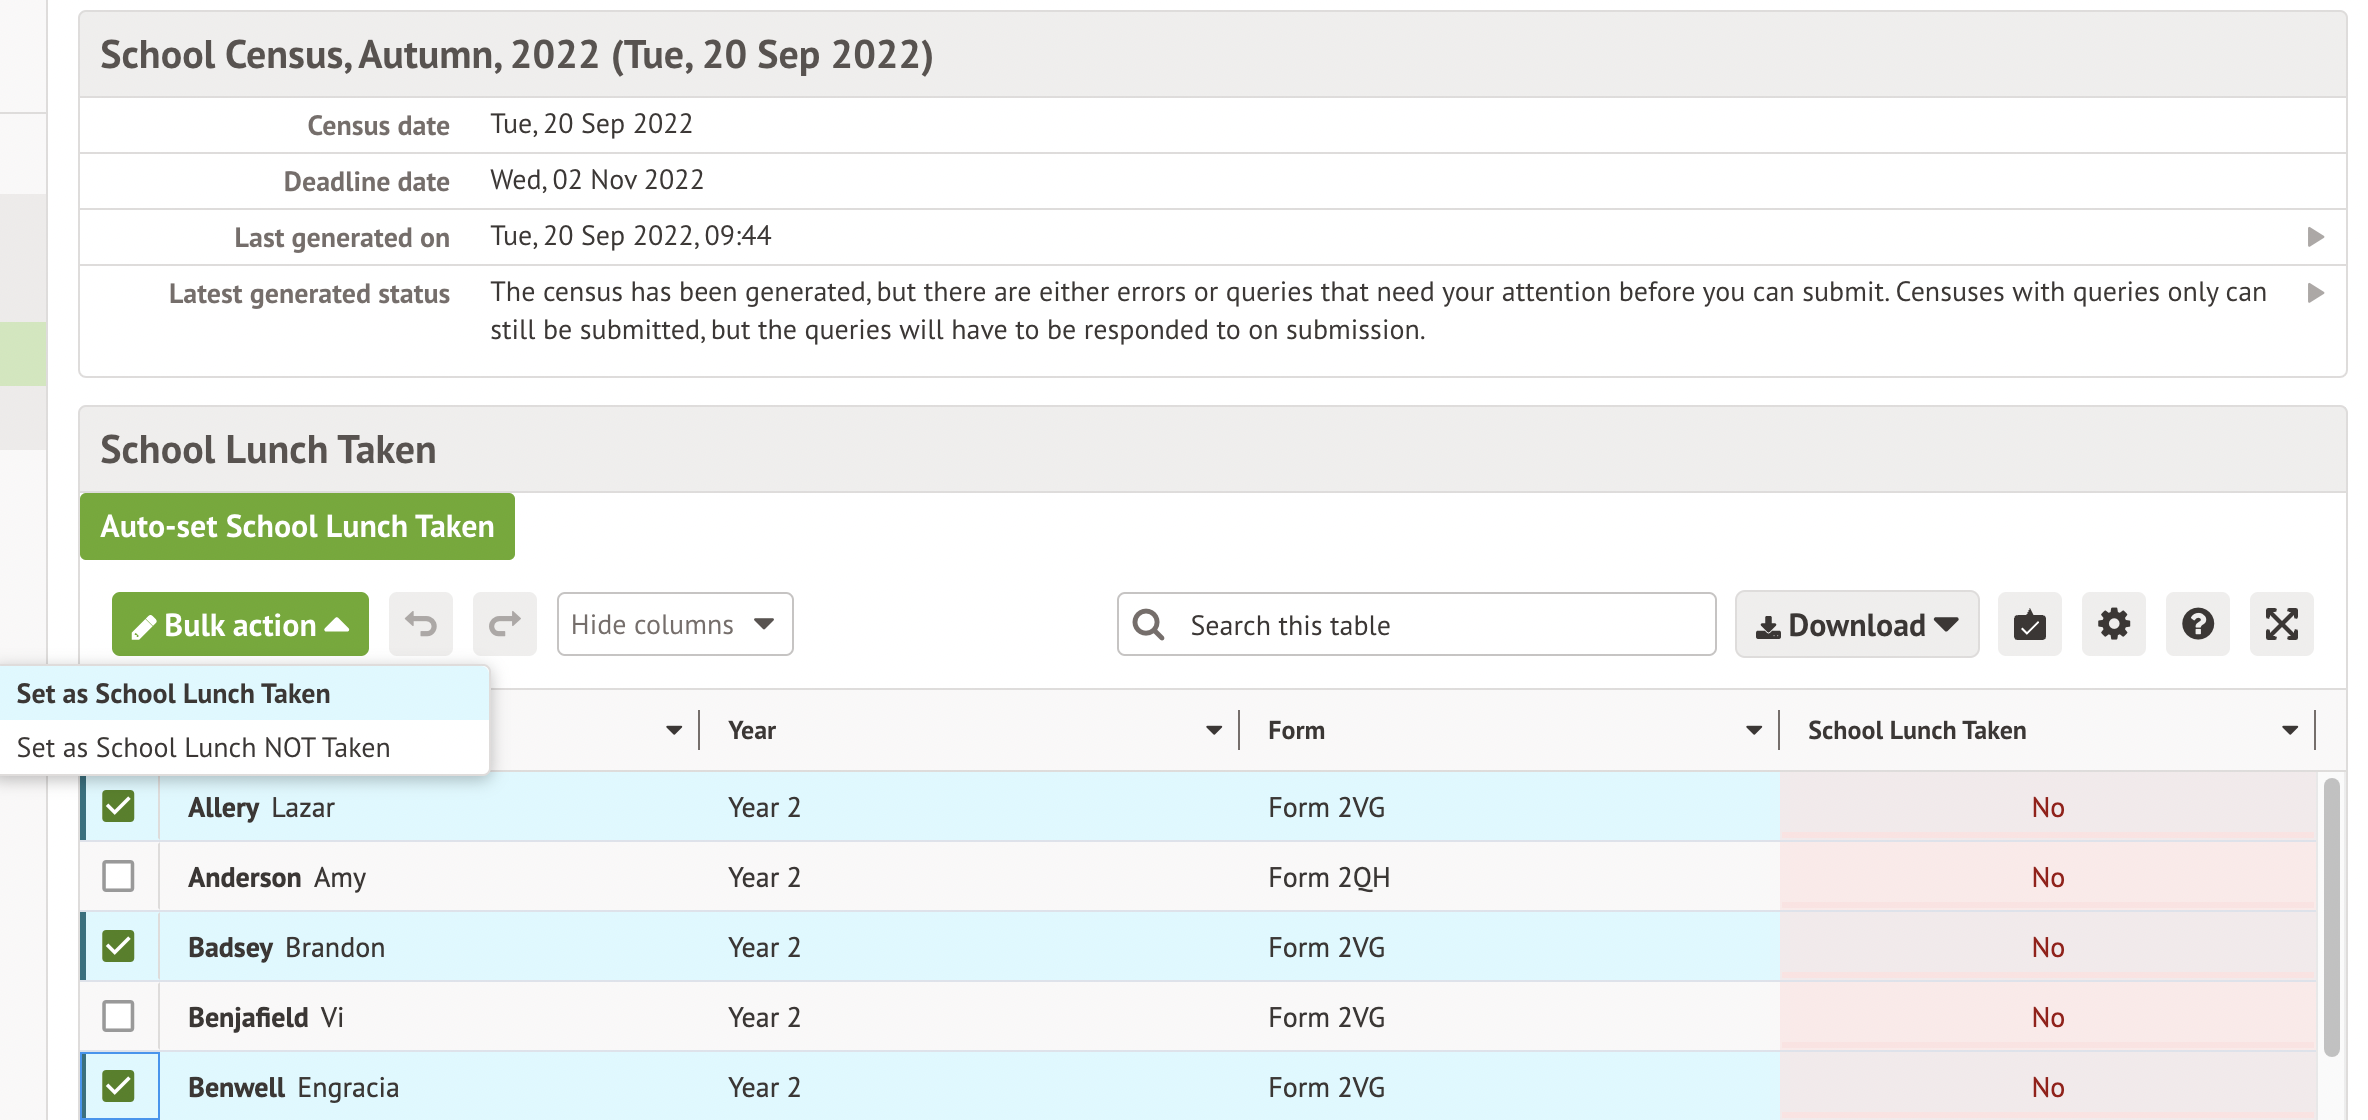The height and width of the screenshot is (1120, 2368).
Task: Tick the Benjafield Vi checkbox
Action: coord(118,1017)
